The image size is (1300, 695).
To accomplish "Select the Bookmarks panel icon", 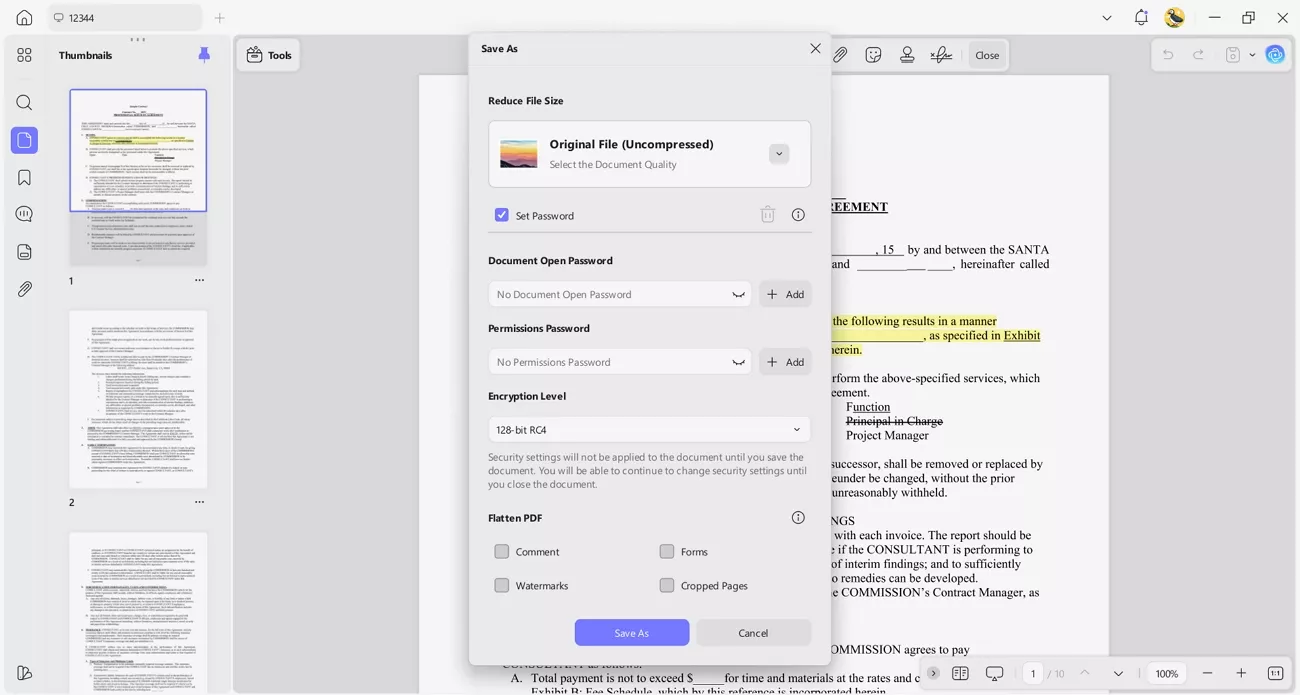I will coord(24,176).
